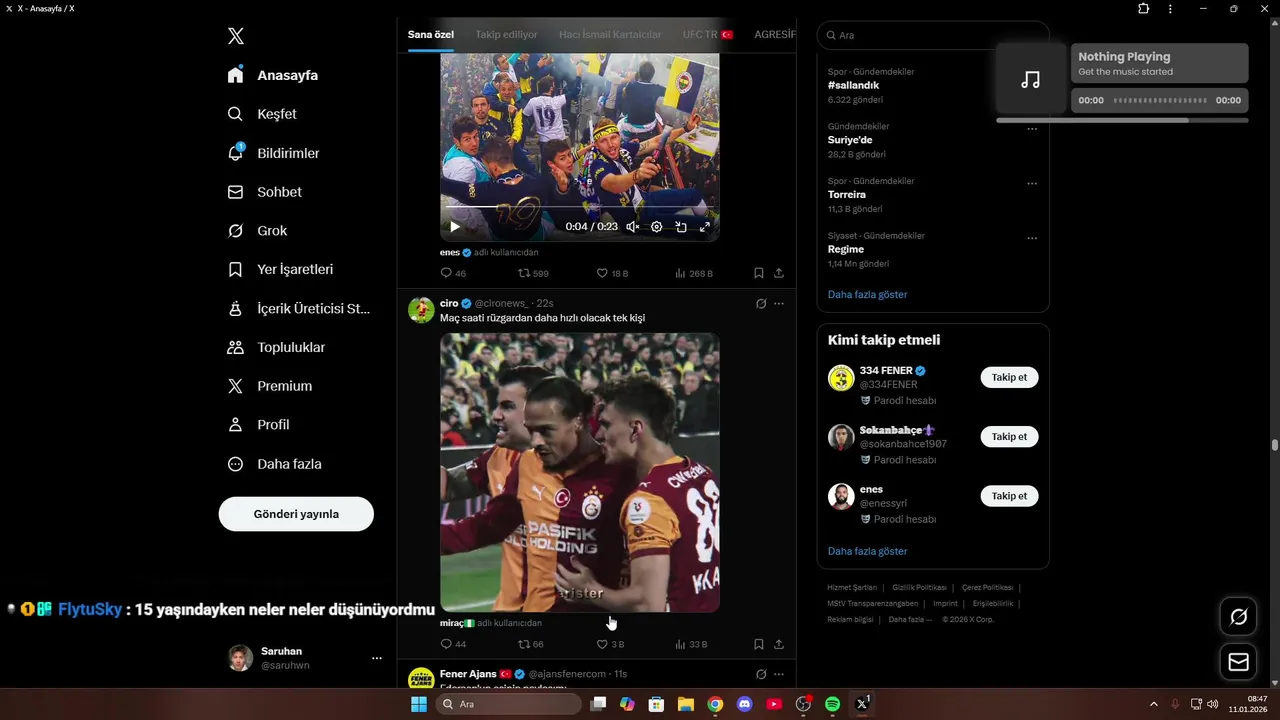This screenshot has width=1280, height=720.
Task: Open #sallandık trending topic
Action: pos(853,86)
